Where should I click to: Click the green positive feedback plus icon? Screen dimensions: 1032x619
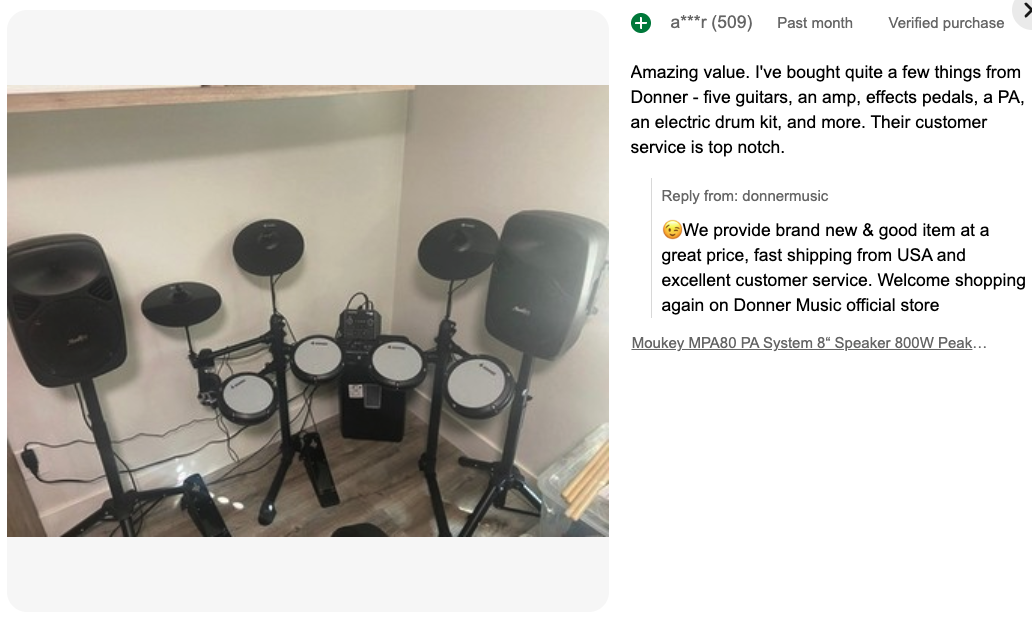641,23
